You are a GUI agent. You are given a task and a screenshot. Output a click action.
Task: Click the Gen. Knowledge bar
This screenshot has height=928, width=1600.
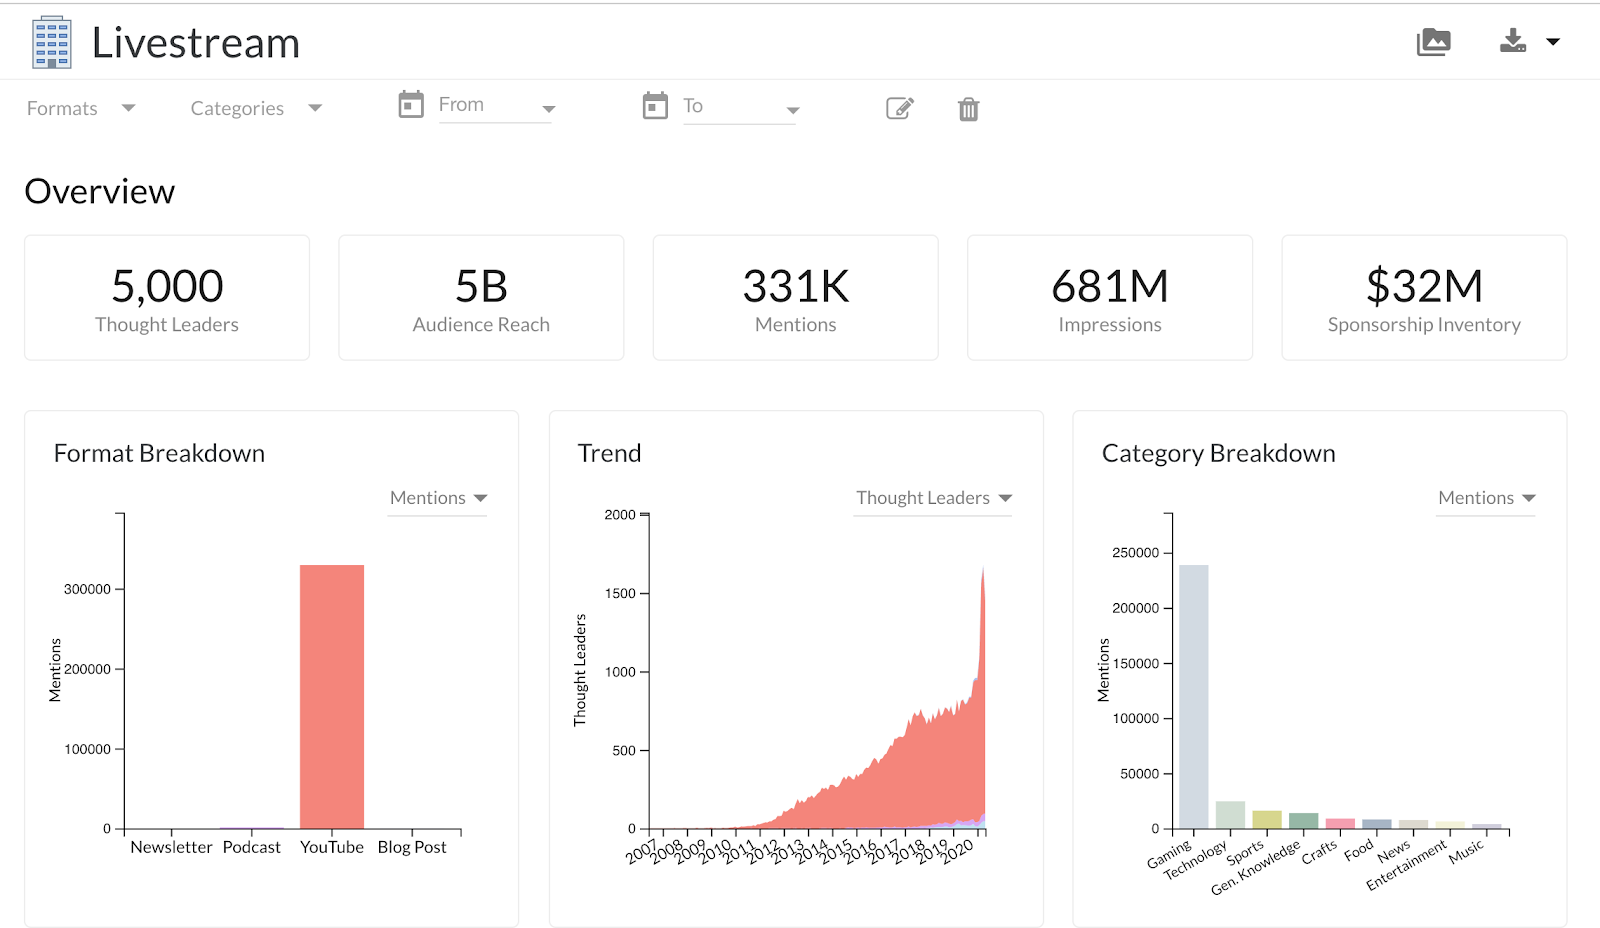pos(1304,821)
